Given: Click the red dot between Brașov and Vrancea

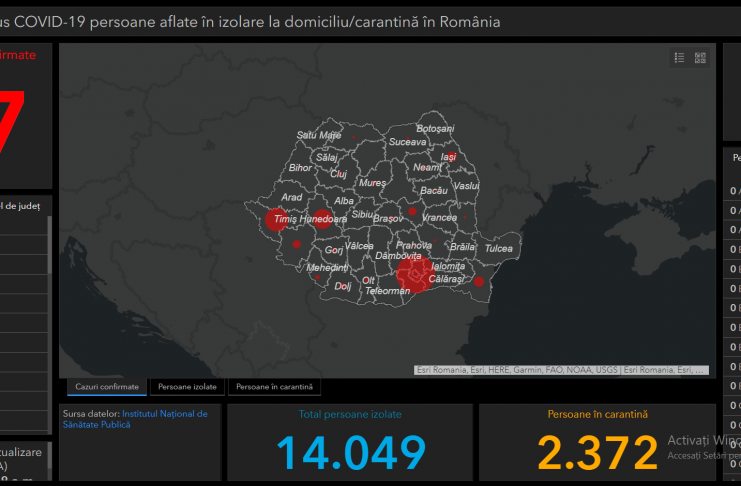Looking at the screenshot, I should 411,212.
